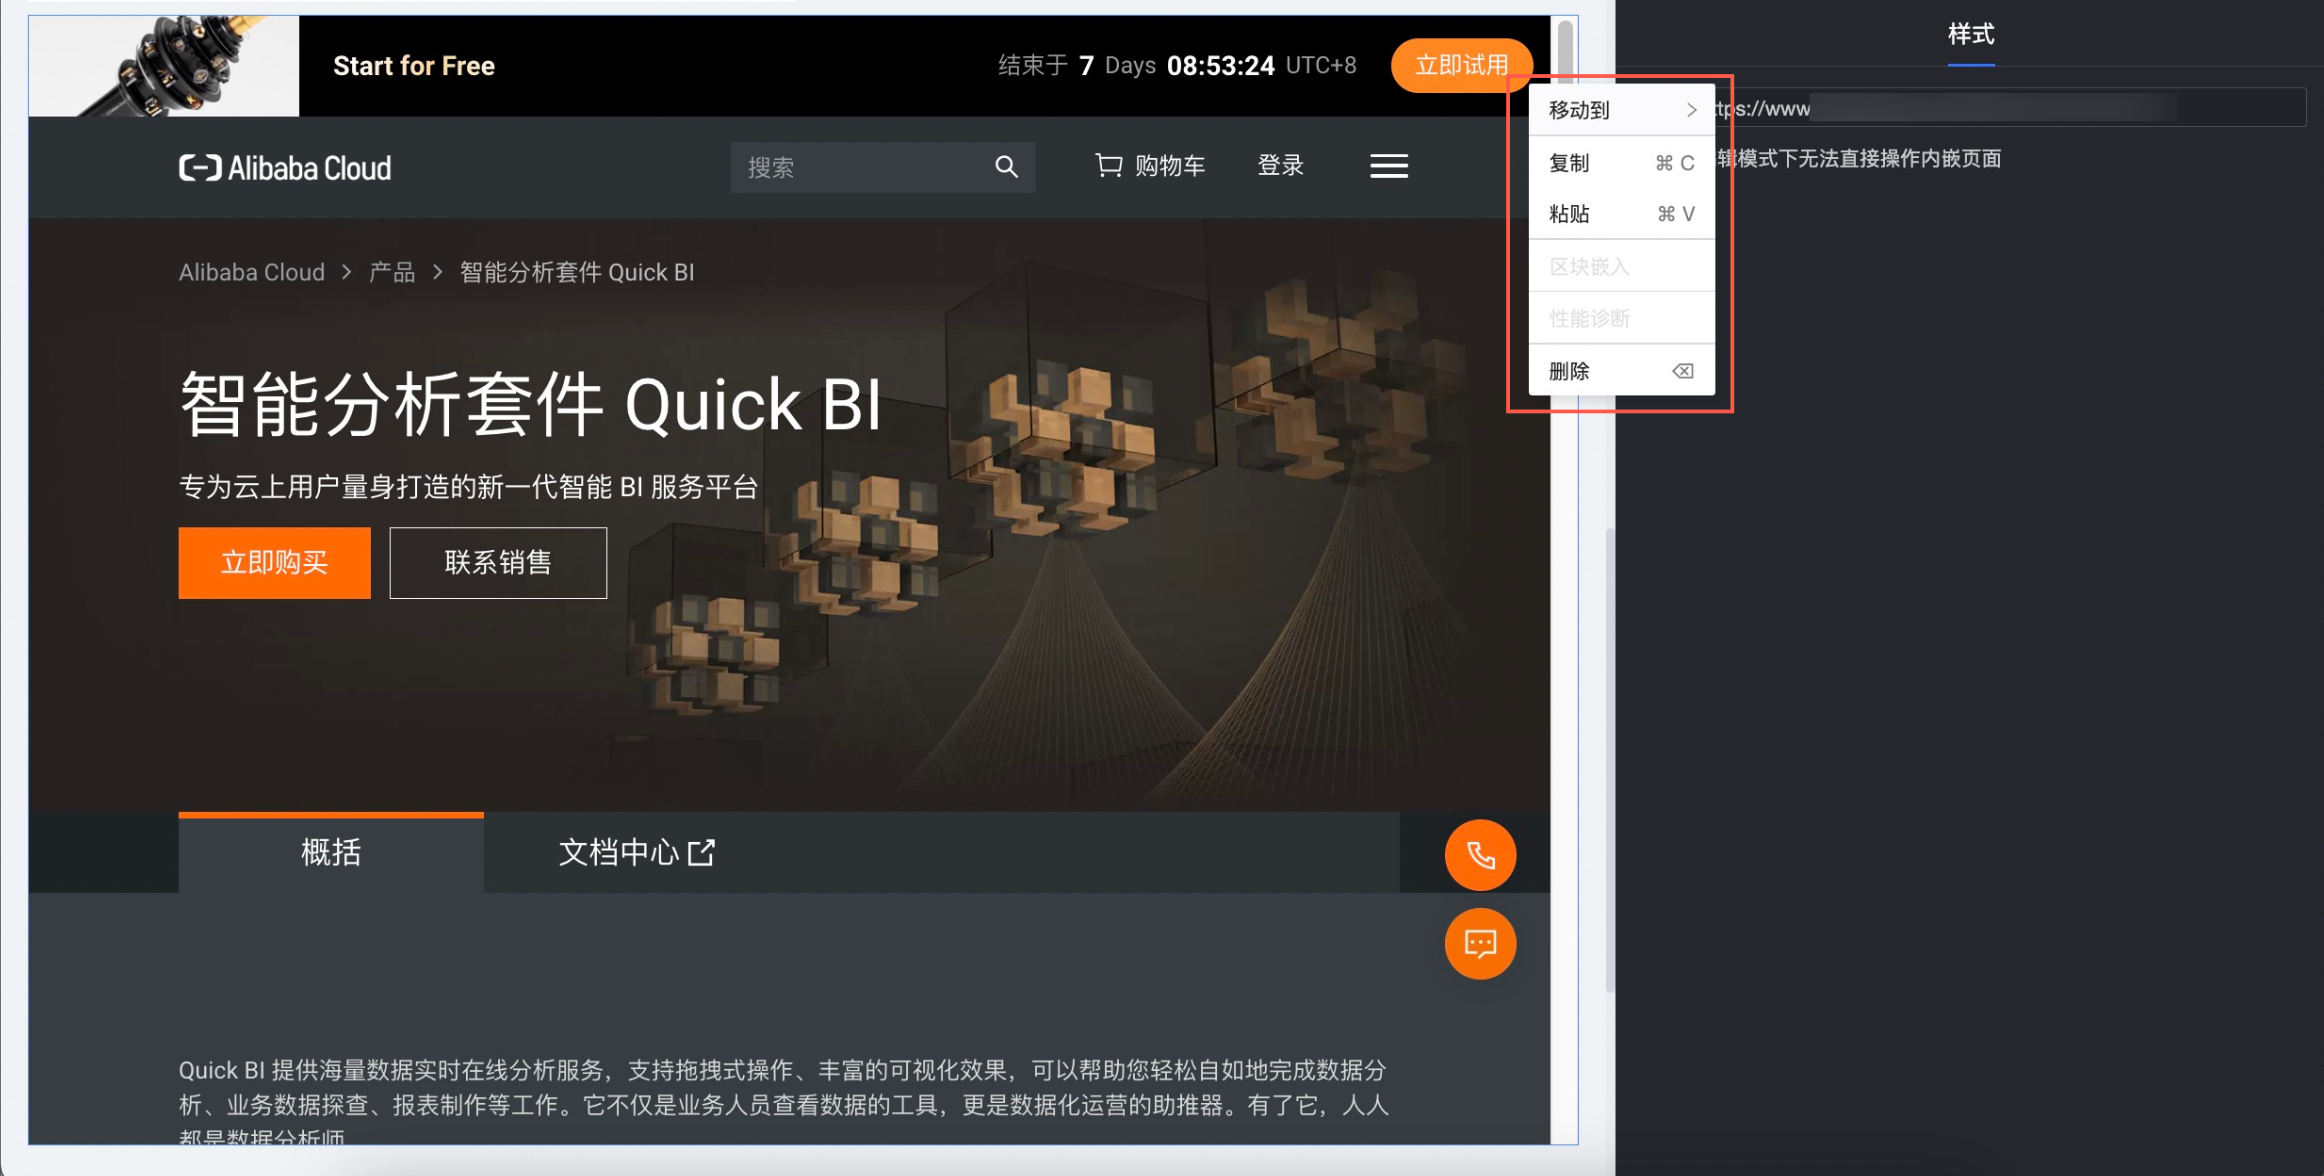Click the delete backspace icon in menu

(1683, 372)
